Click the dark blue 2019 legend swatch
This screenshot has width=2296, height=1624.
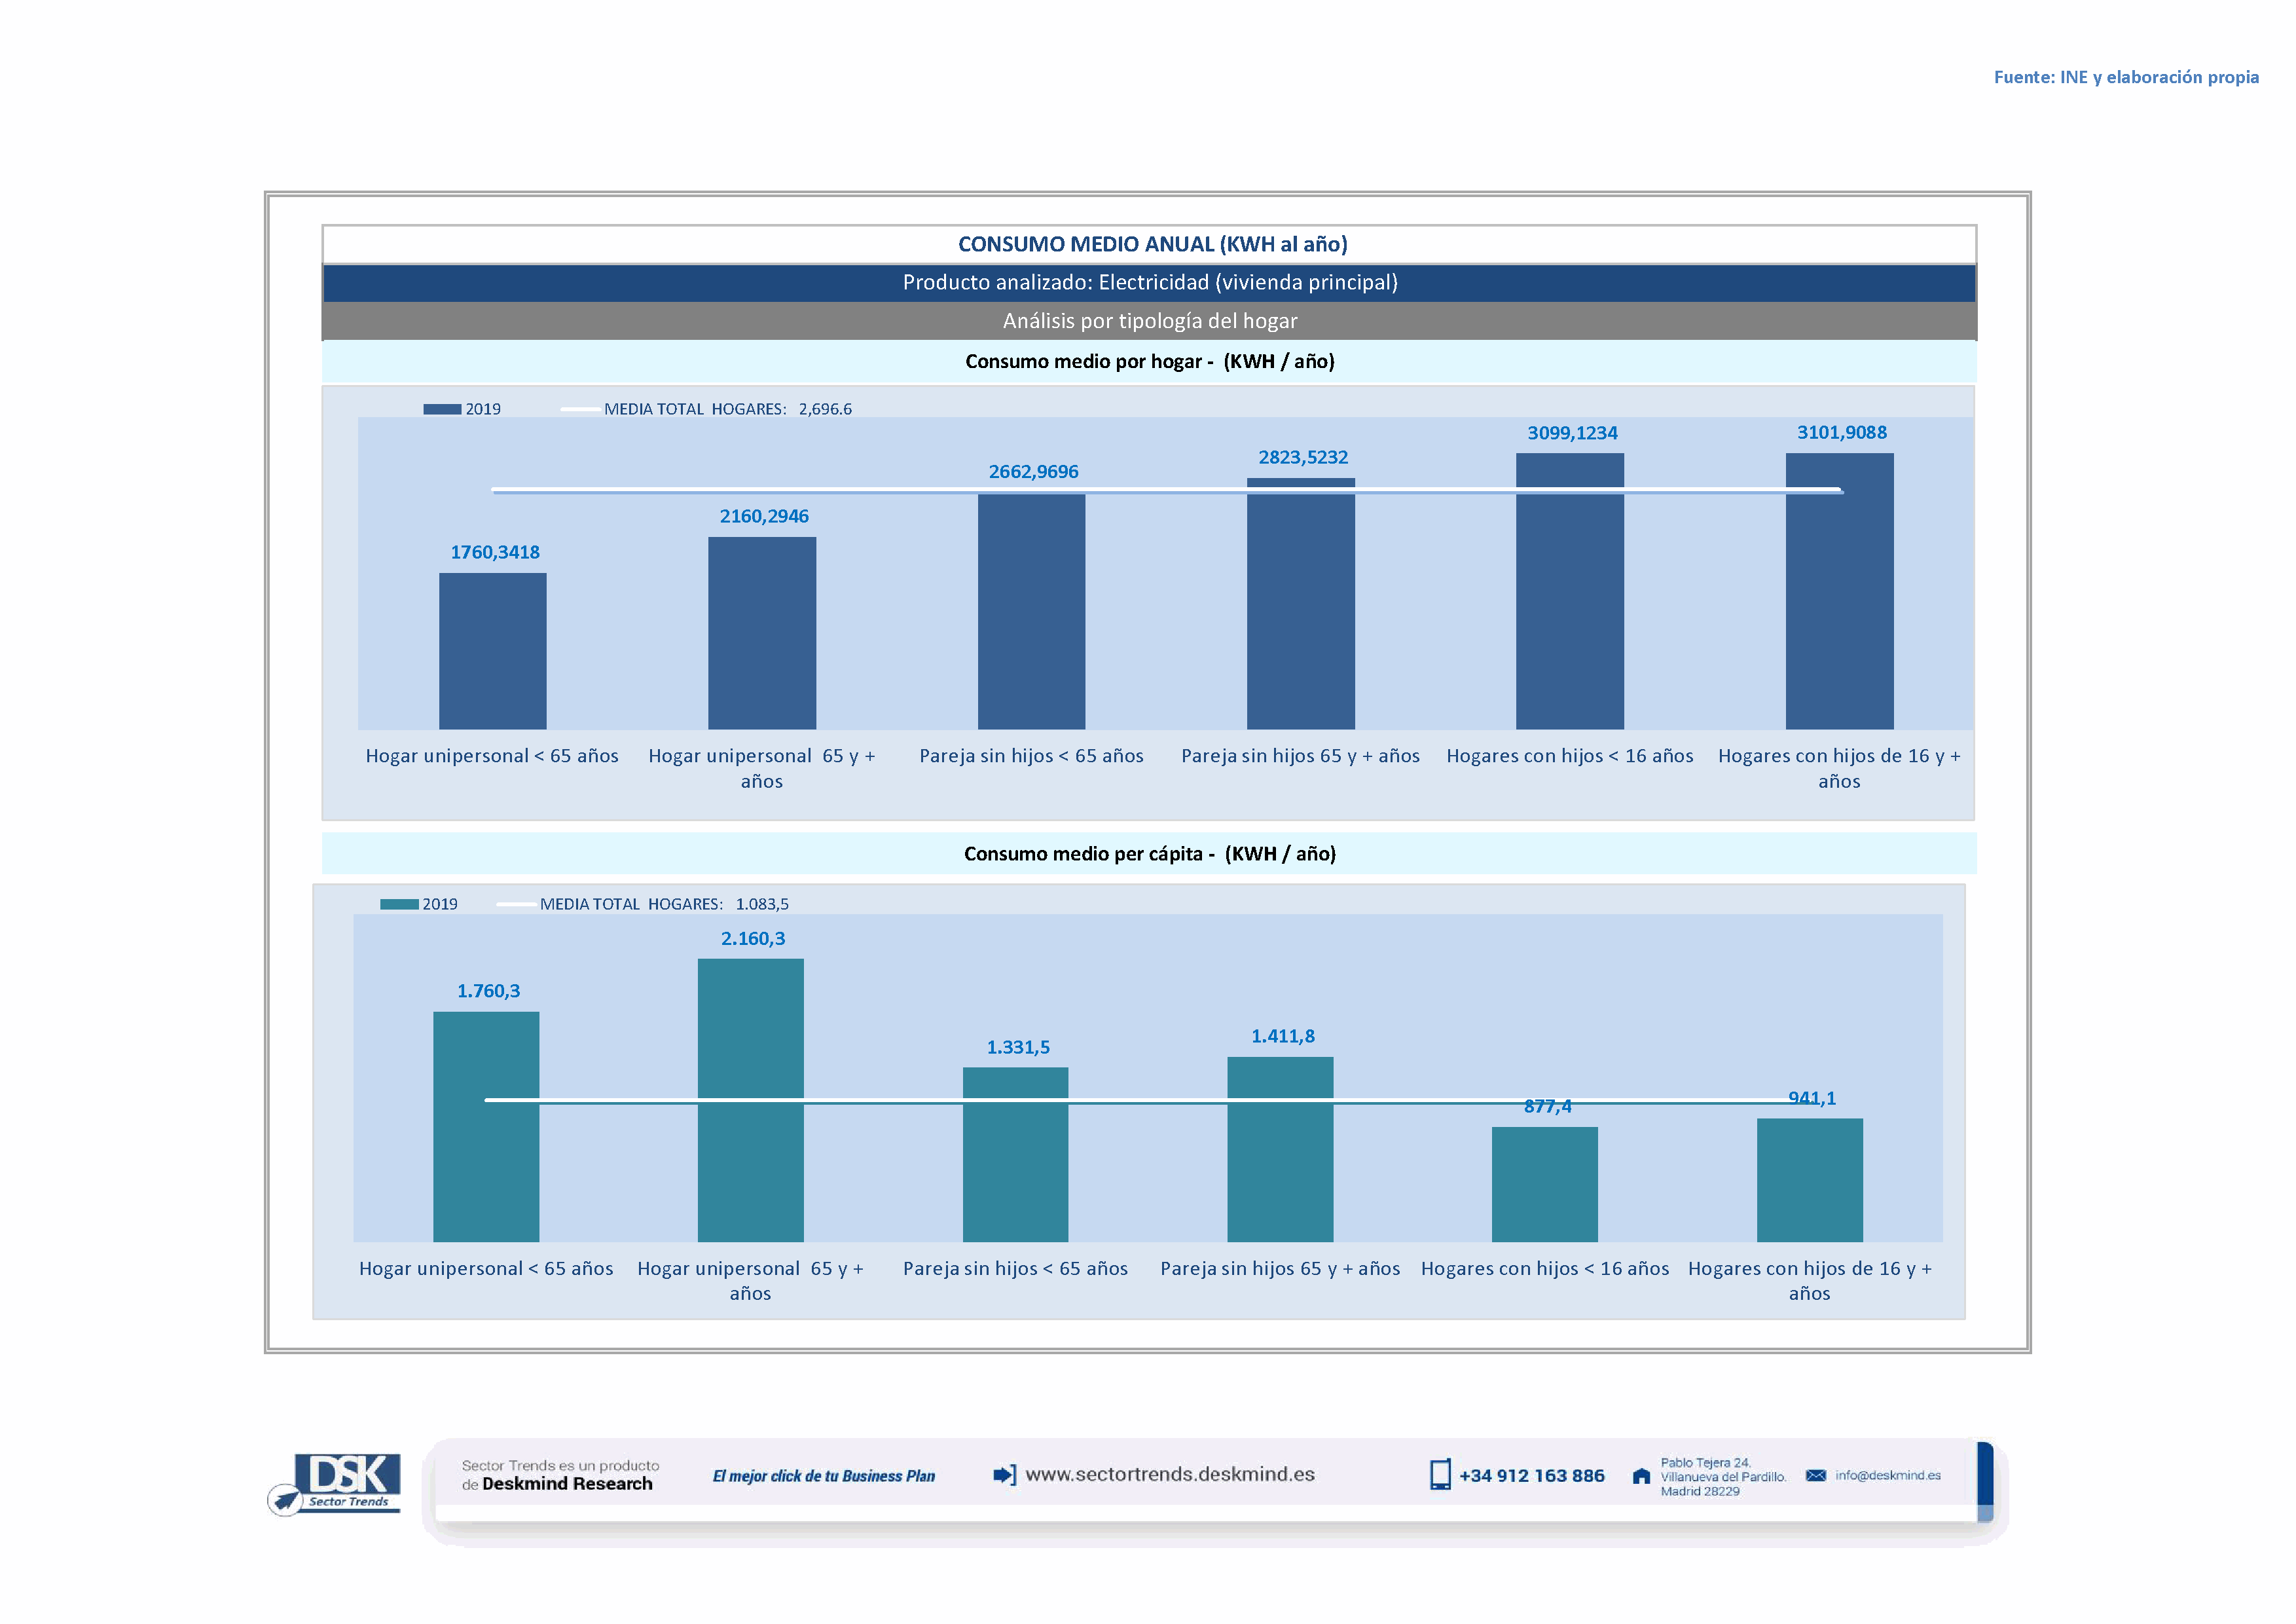point(442,409)
